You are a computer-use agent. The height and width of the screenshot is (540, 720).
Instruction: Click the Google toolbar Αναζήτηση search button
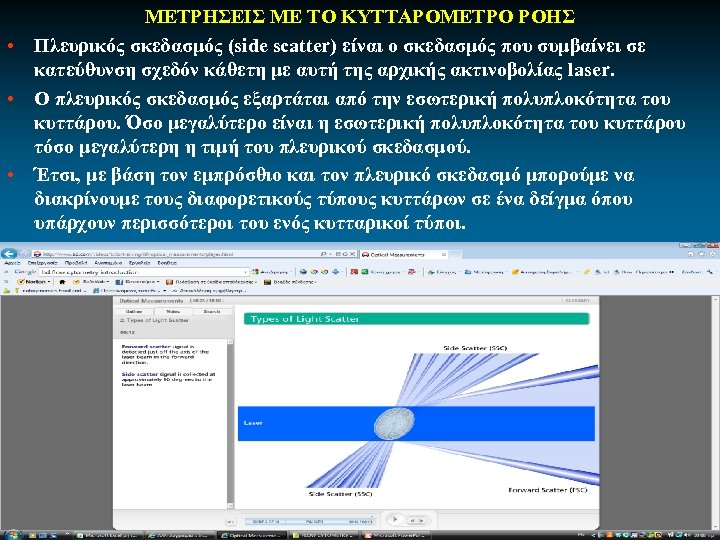point(270,272)
